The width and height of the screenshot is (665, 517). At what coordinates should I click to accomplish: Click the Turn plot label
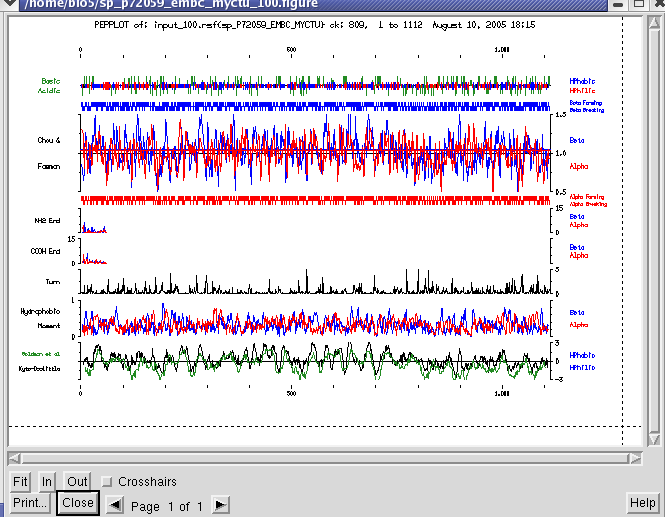point(53,283)
